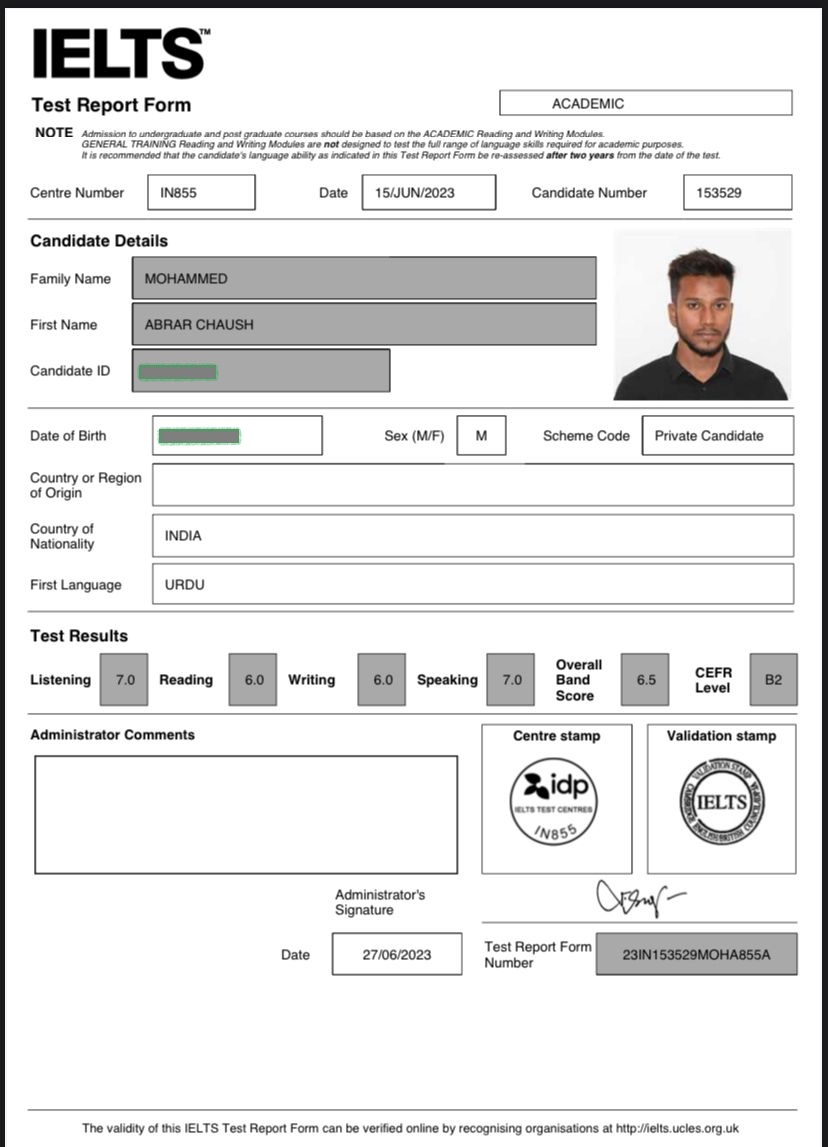
Task: Click the Administrator Comments text box
Action: click(246, 814)
